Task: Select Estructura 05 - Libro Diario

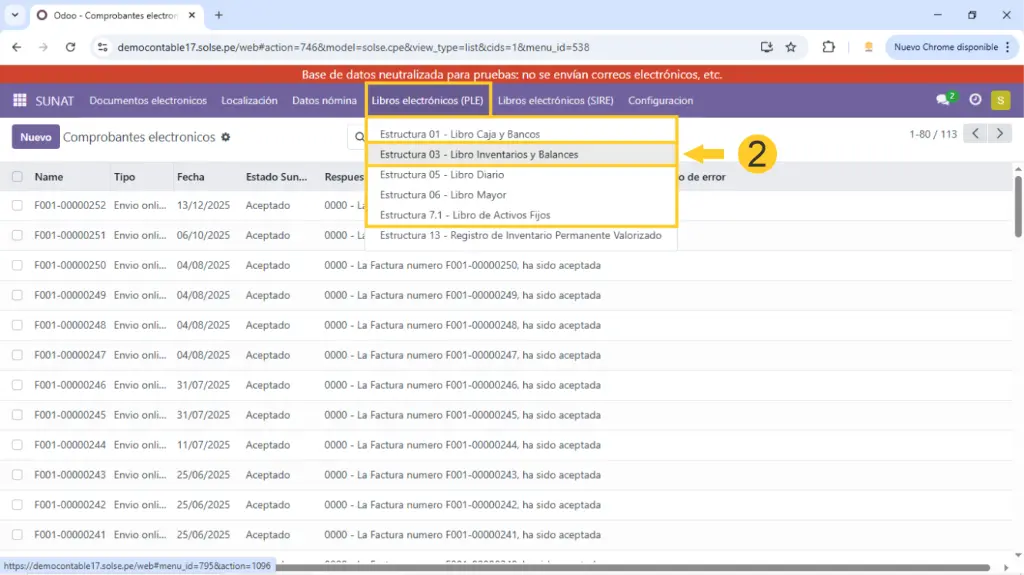Action: (x=442, y=175)
